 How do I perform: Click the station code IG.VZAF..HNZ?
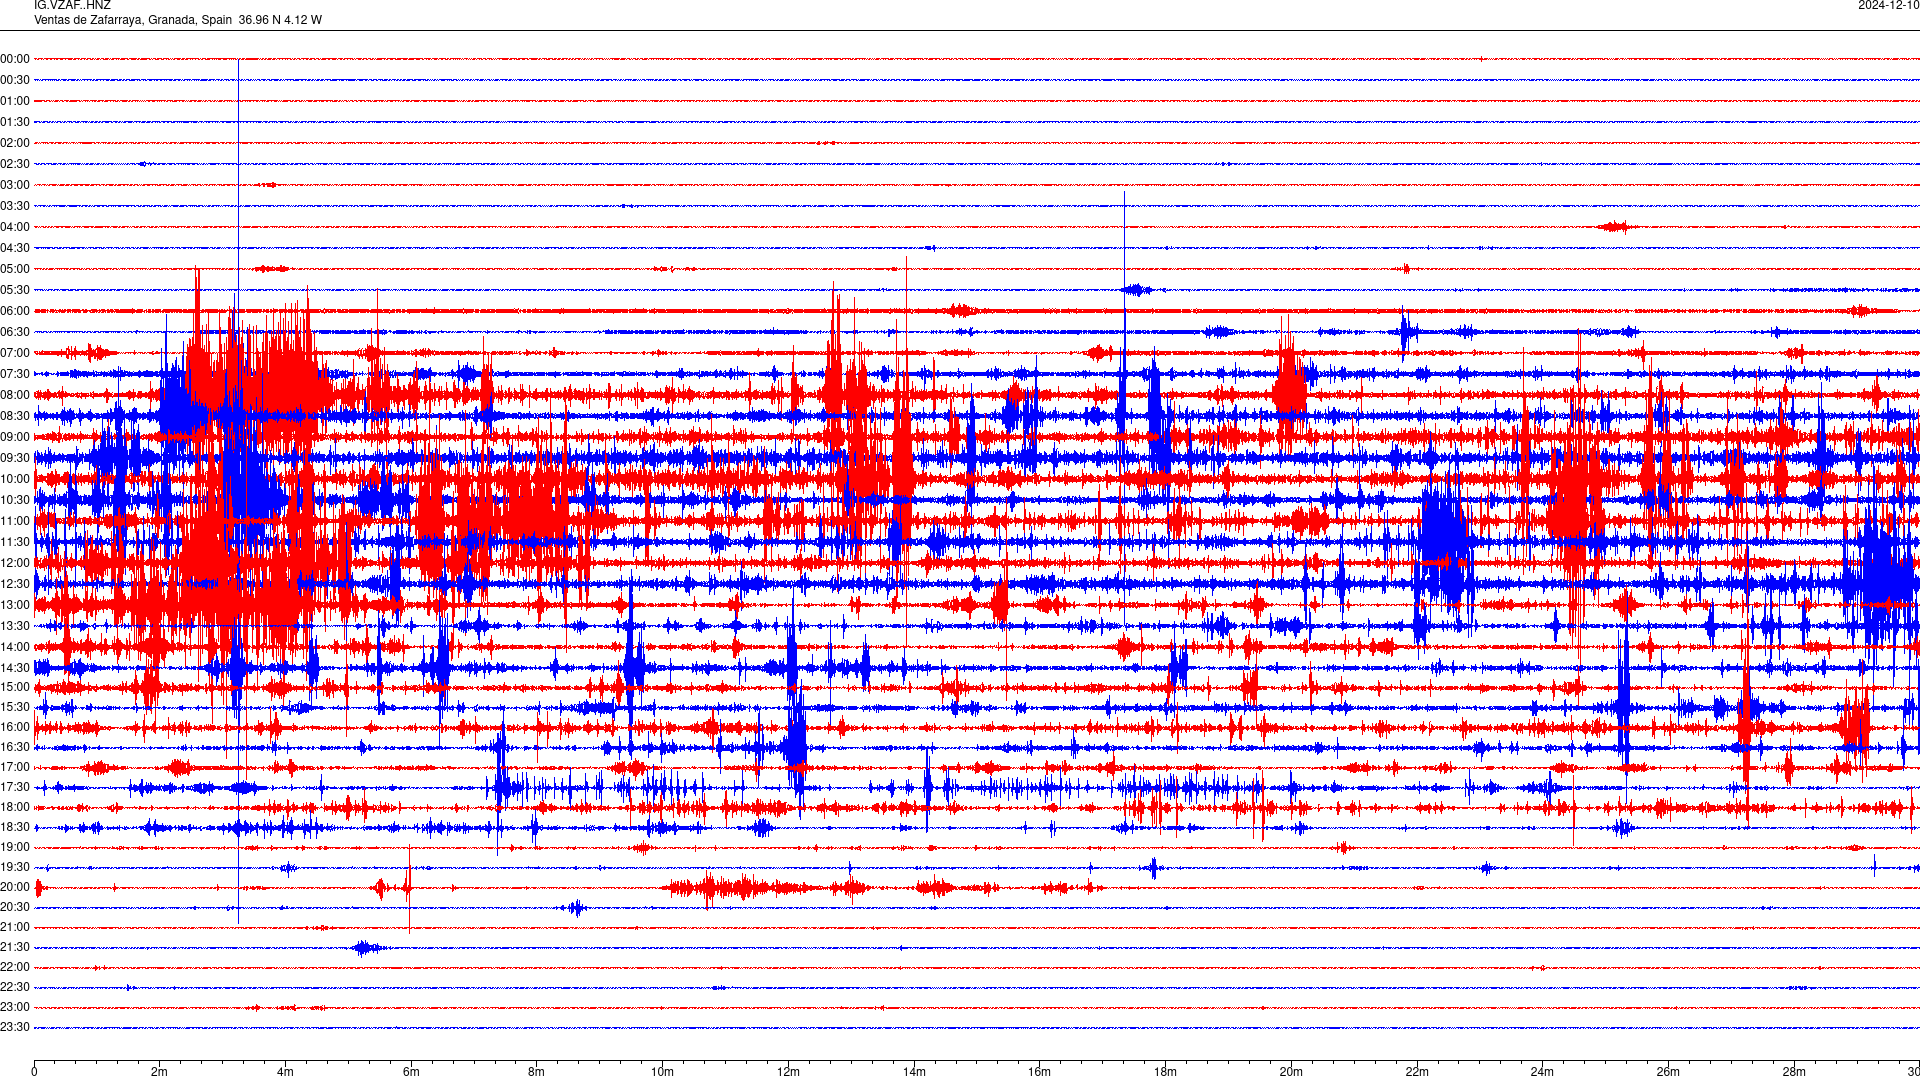click(x=72, y=6)
